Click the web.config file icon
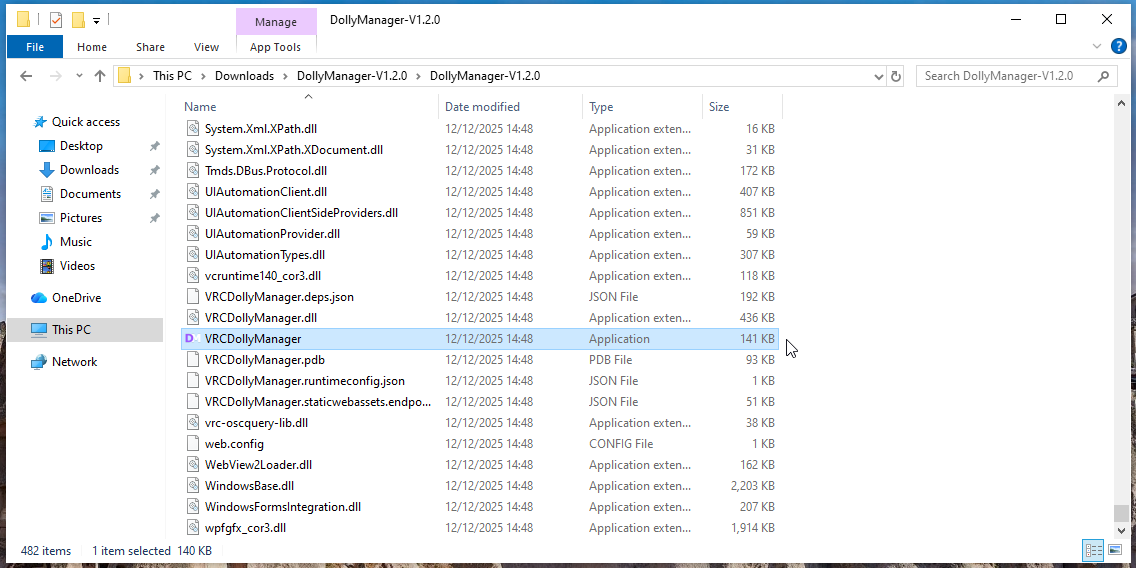1136x568 pixels. coord(194,444)
